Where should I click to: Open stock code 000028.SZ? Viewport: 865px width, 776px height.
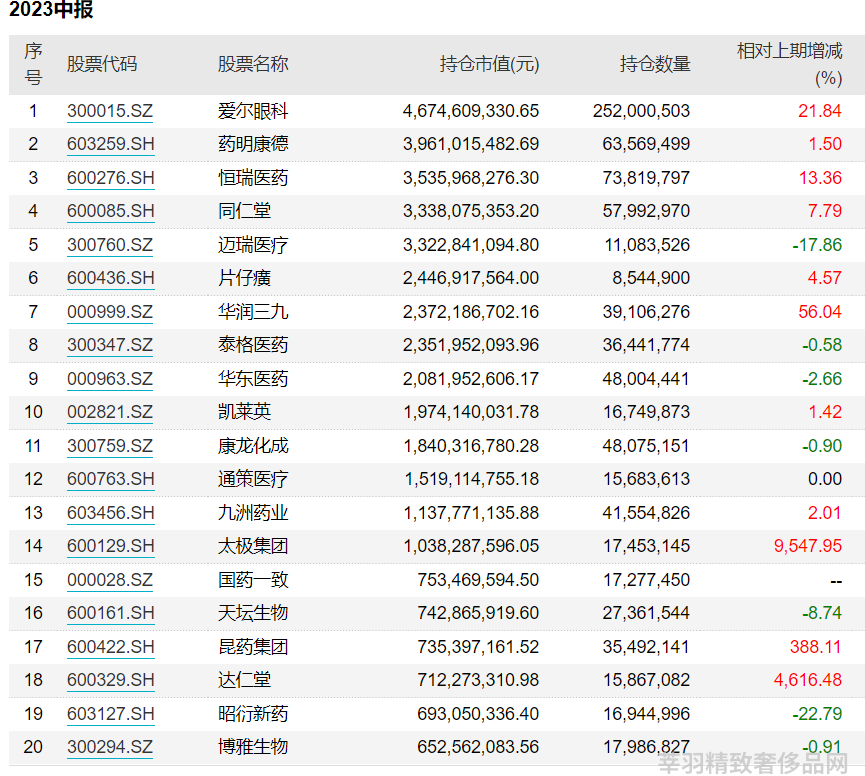[x=110, y=580]
